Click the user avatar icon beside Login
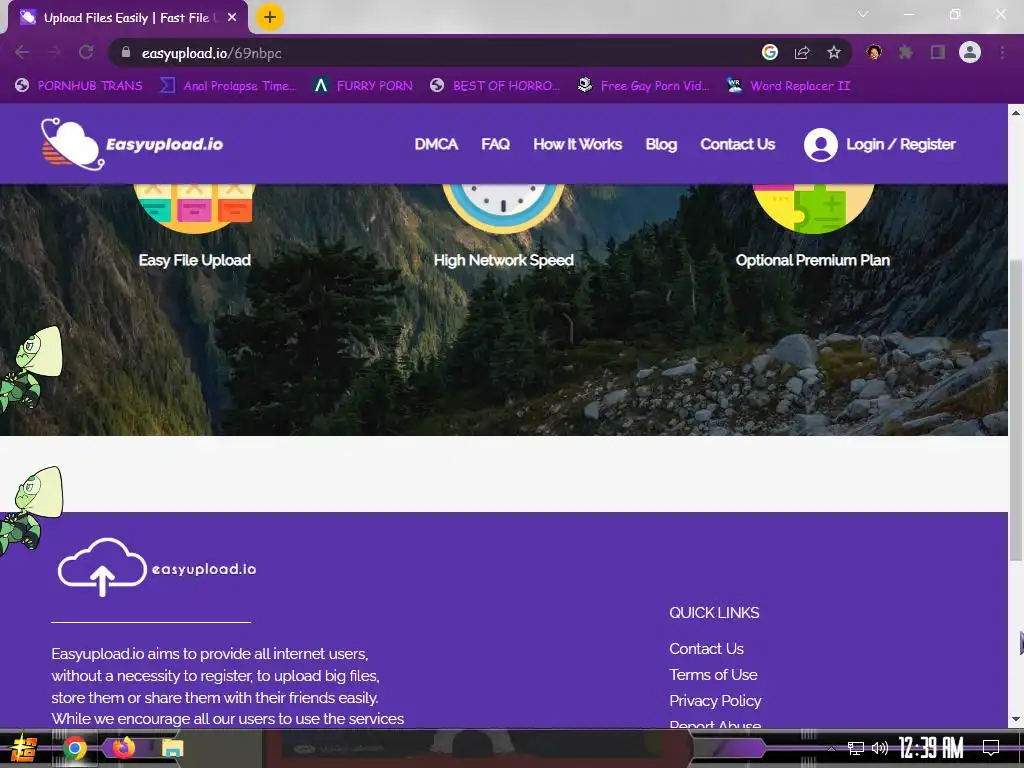The height and width of the screenshot is (768, 1024). pyautogui.click(x=821, y=144)
